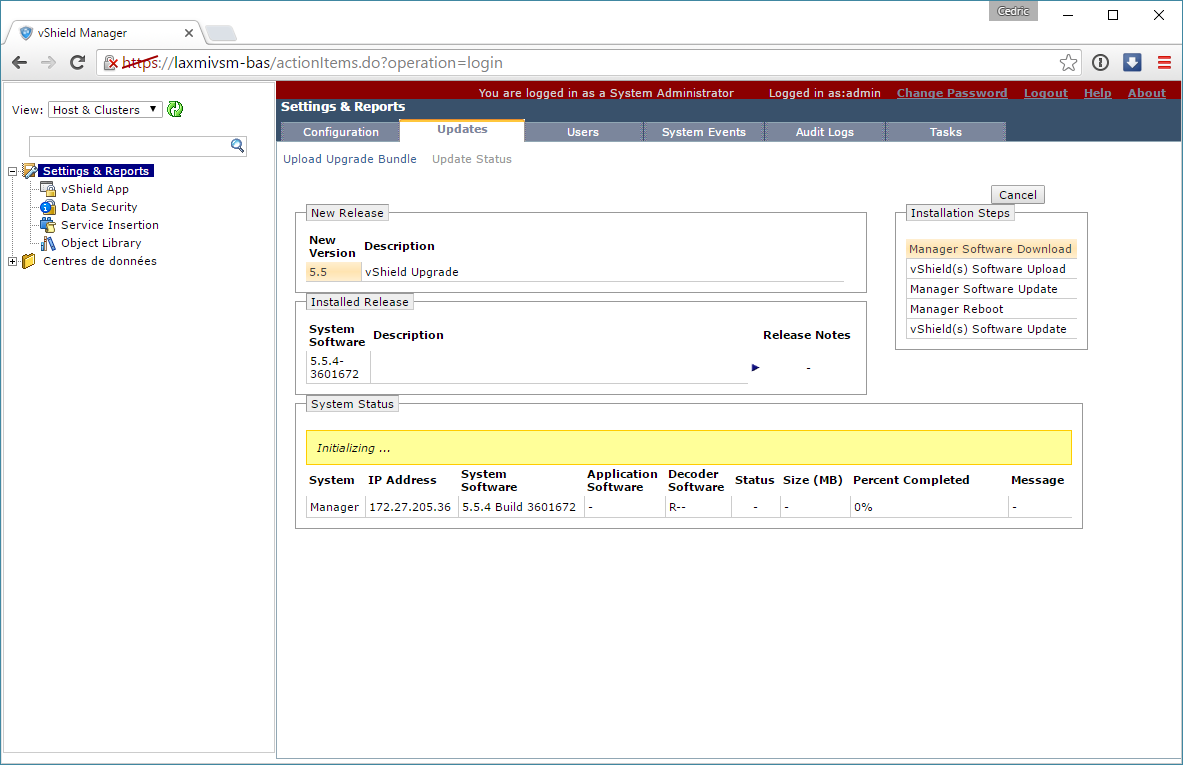Click the Object Library icon
This screenshot has height=765, width=1183.
[x=48, y=243]
